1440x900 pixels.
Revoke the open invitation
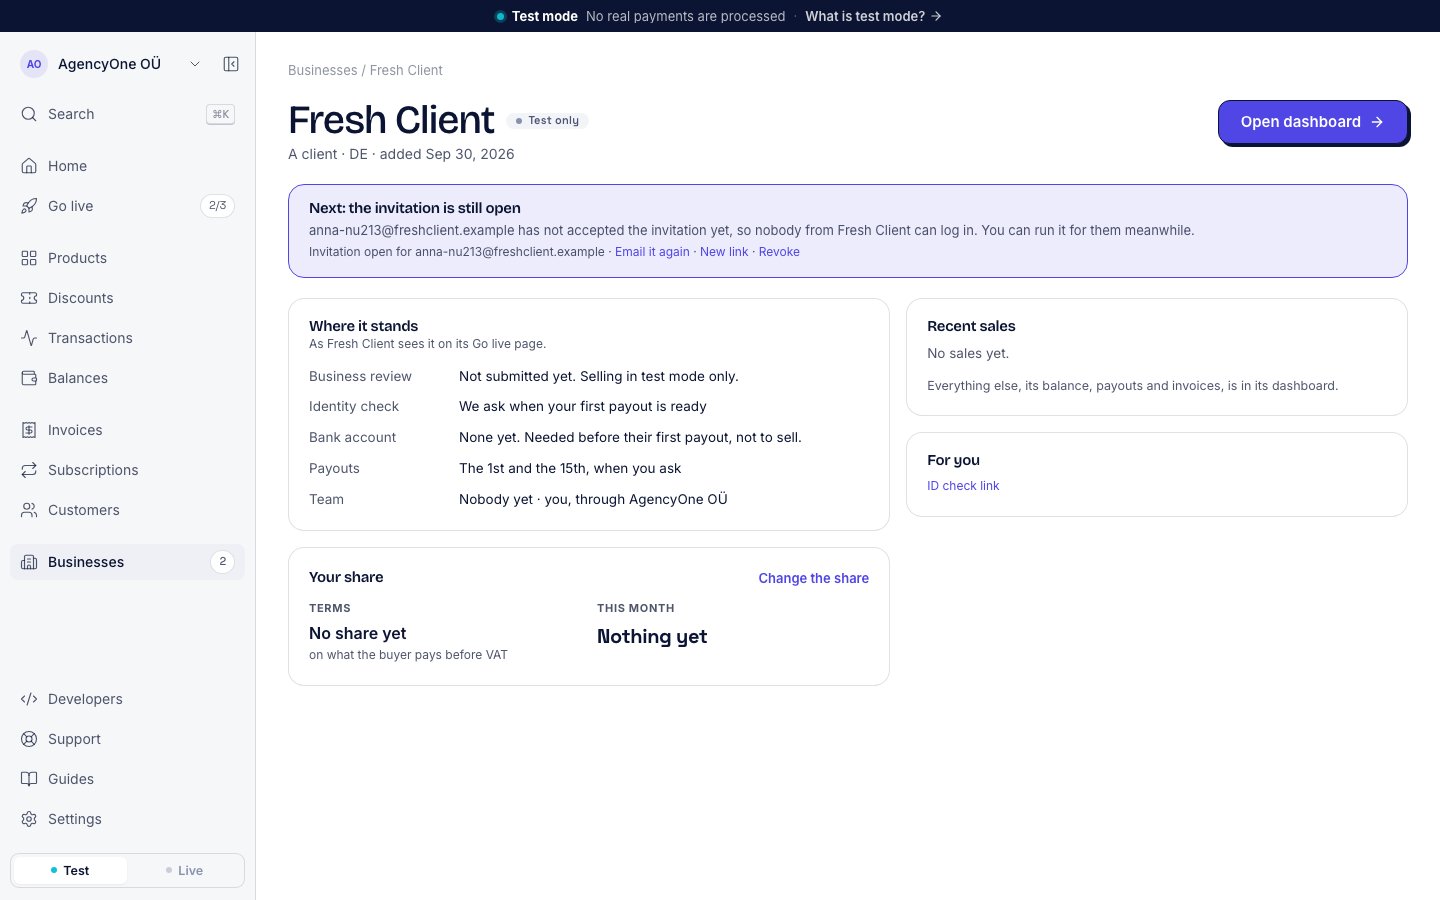779,252
